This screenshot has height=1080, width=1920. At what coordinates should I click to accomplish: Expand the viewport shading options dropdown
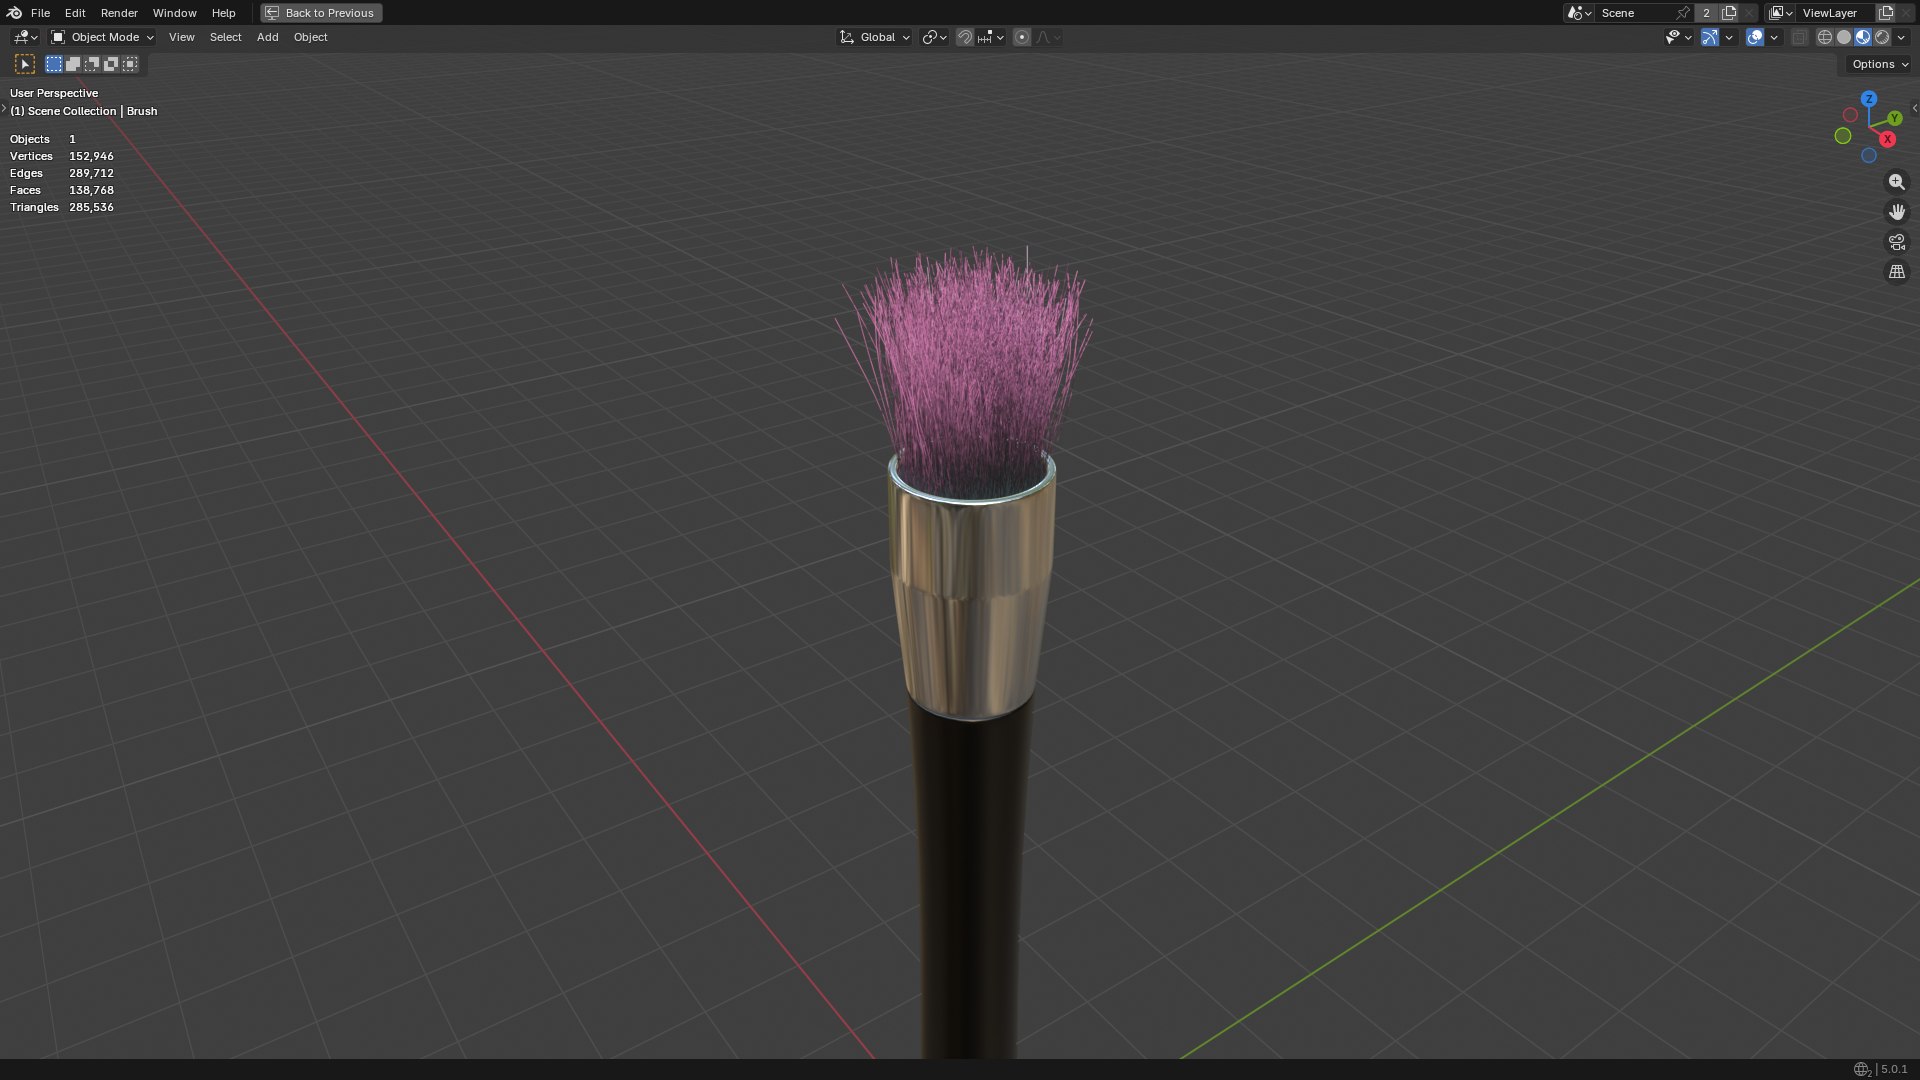(1902, 37)
